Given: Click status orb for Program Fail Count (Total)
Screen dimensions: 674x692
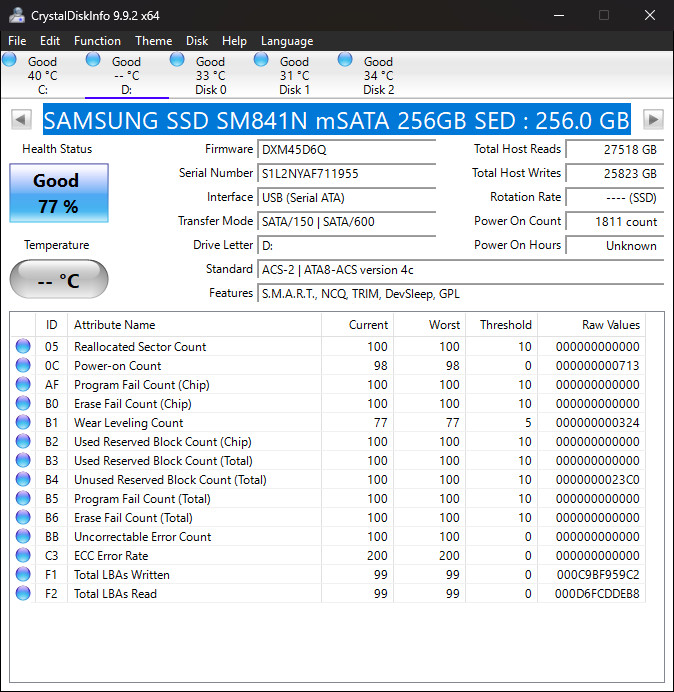Looking at the screenshot, I should 23,498.
